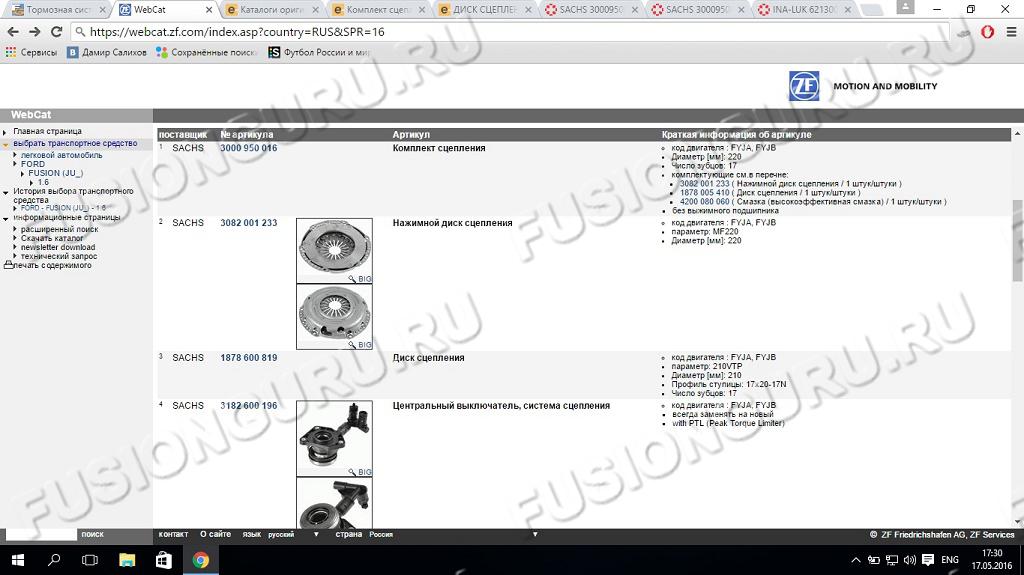Screen dimensions: 1024x575
Task: Switch to the Каталоги оригинальных tab
Action: click(270, 10)
